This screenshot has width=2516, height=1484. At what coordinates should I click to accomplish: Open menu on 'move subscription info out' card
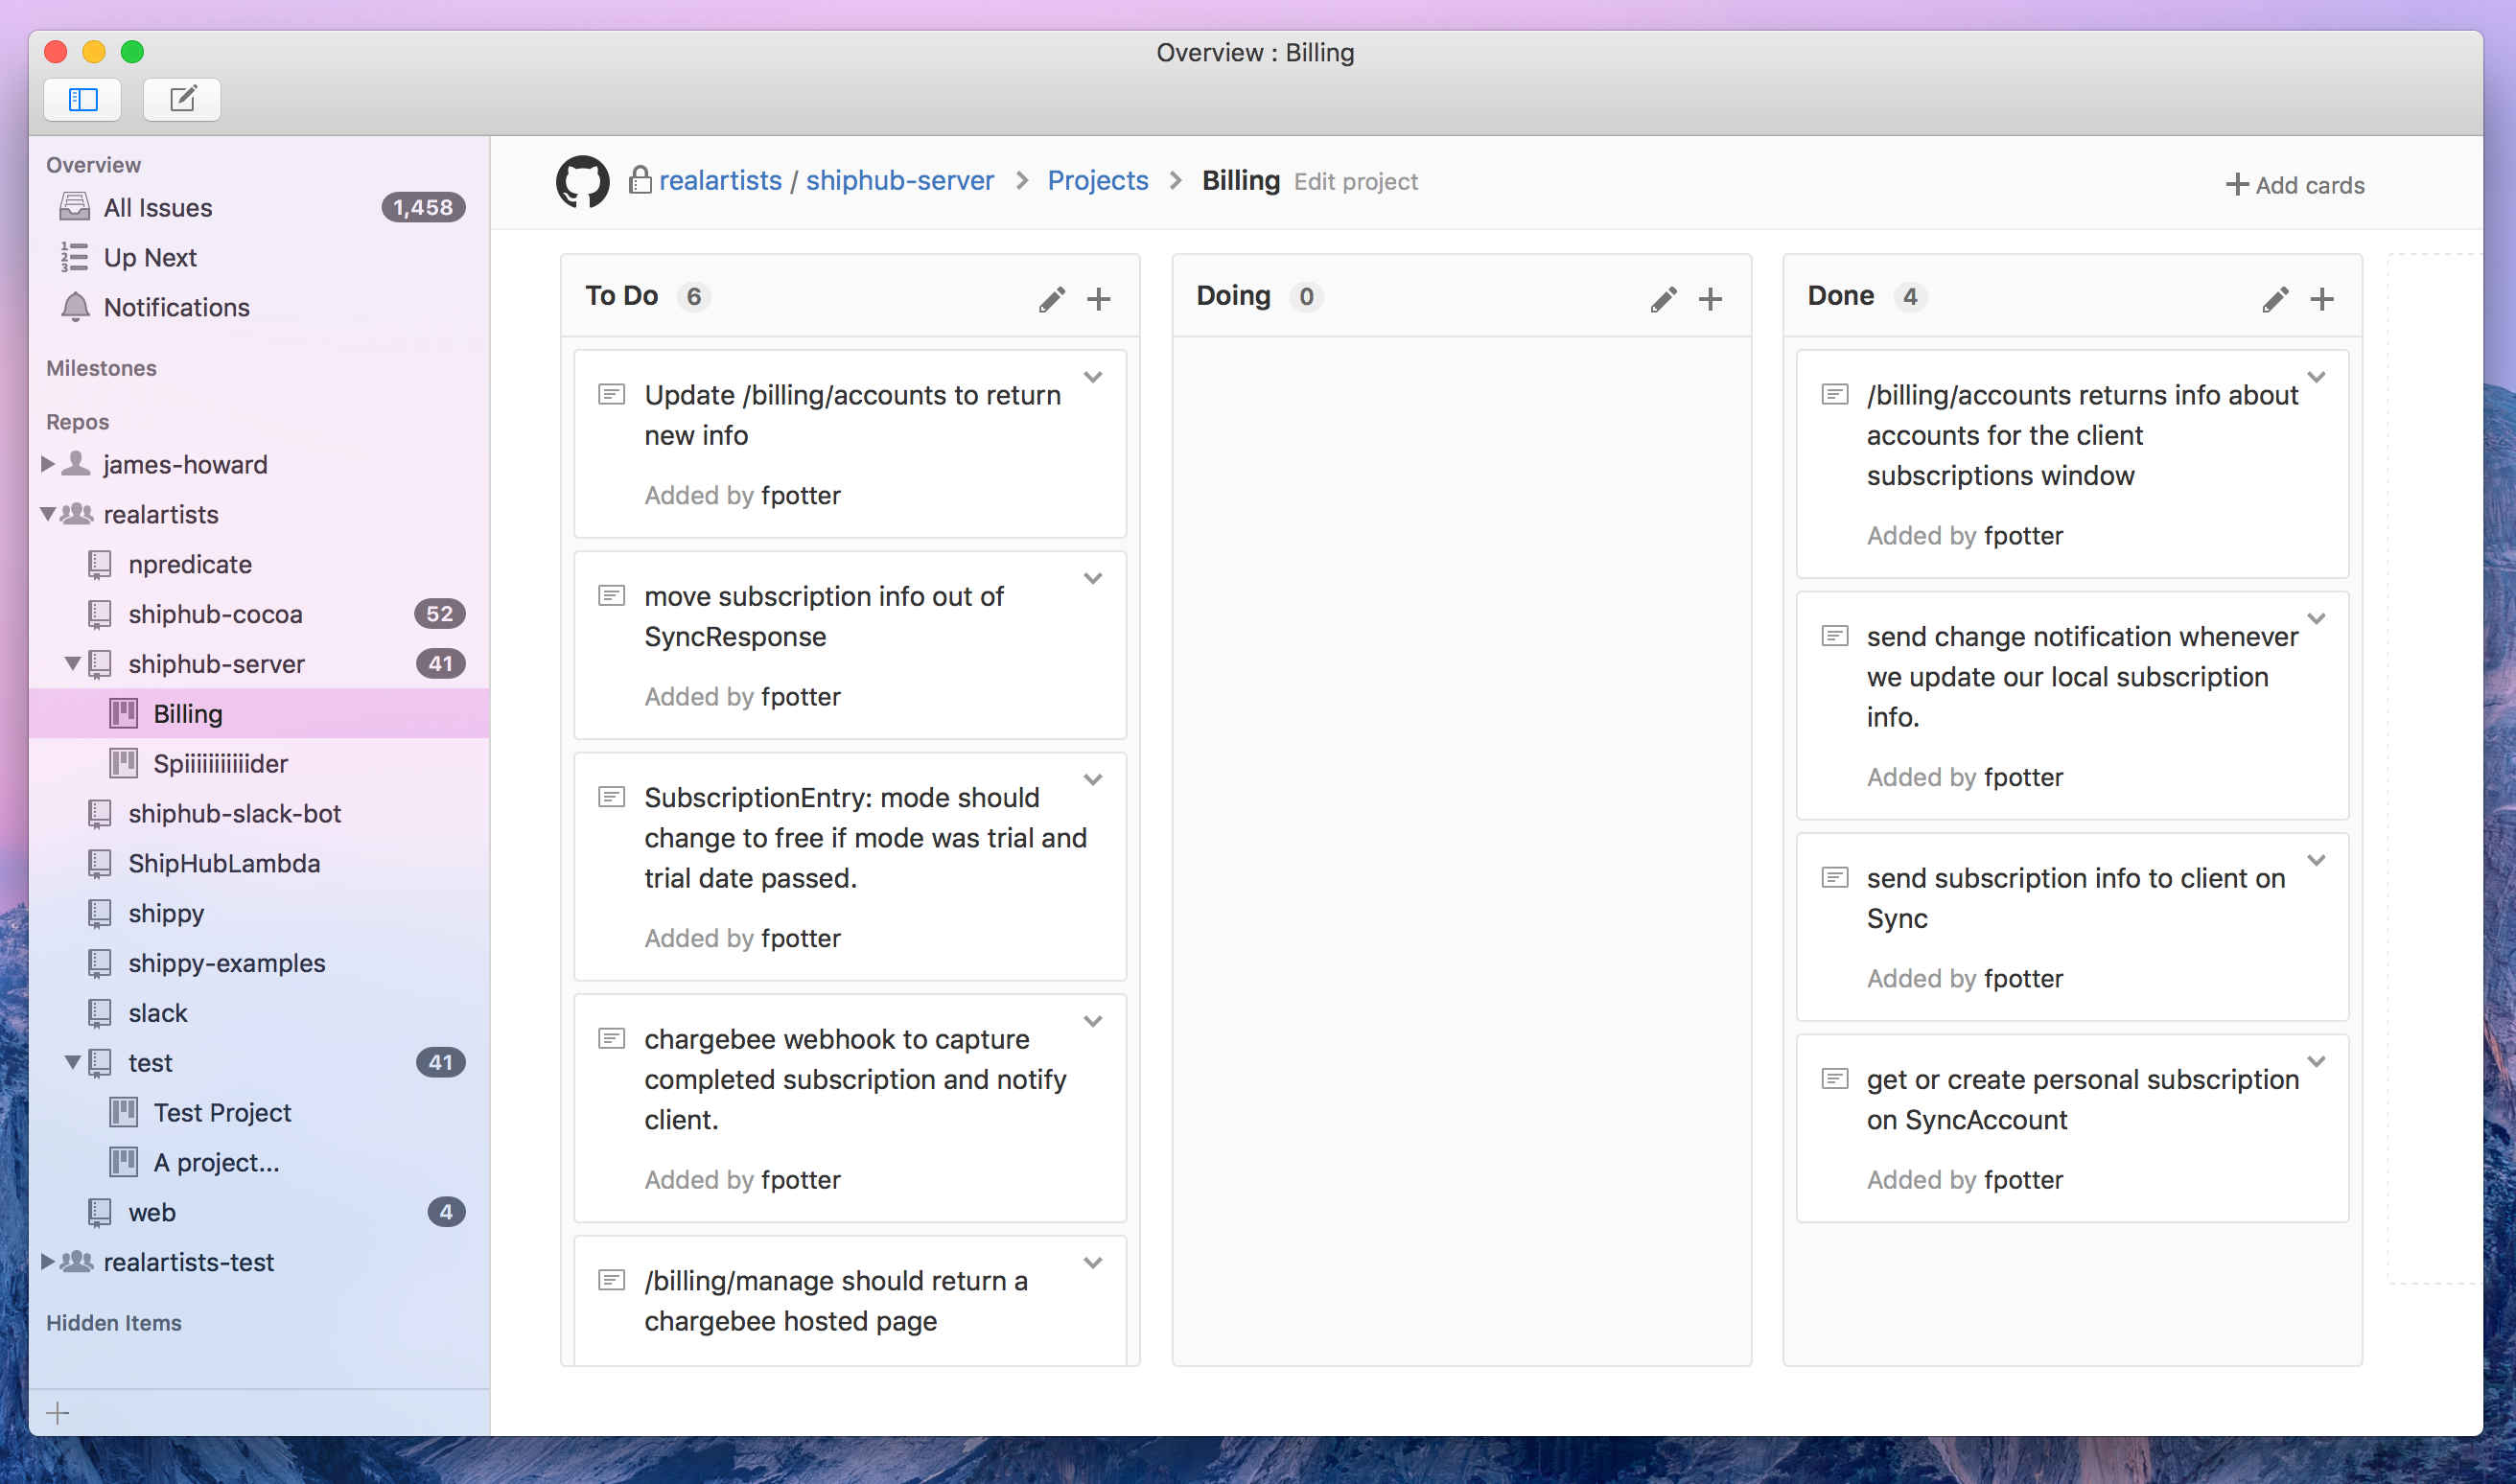[x=1093, y=579]
